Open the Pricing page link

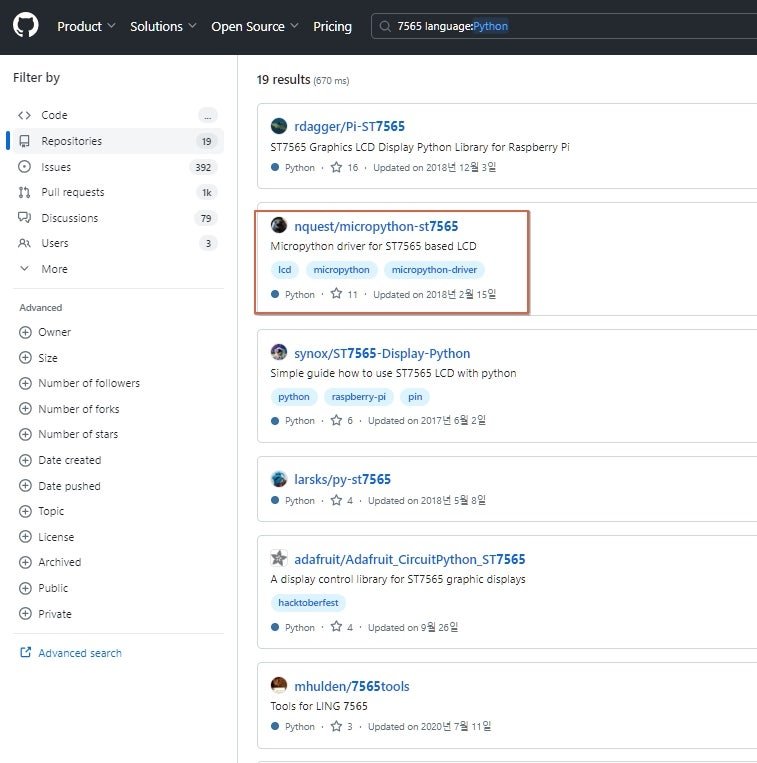pos(332,26)
